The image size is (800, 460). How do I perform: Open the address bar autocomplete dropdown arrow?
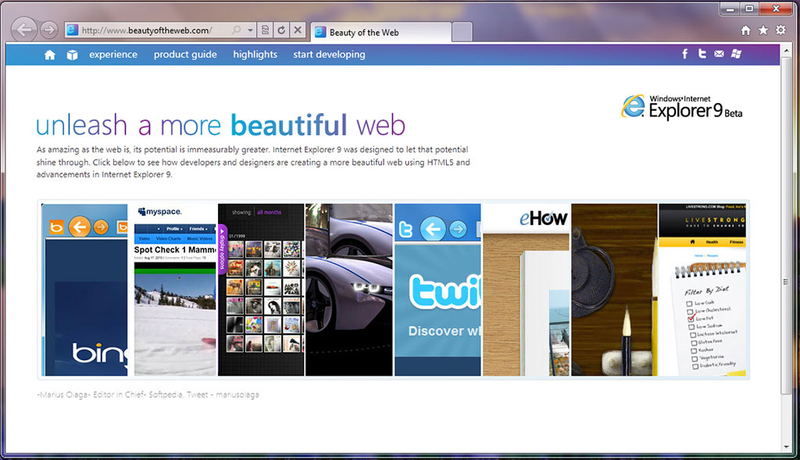[x=249, y=30]
